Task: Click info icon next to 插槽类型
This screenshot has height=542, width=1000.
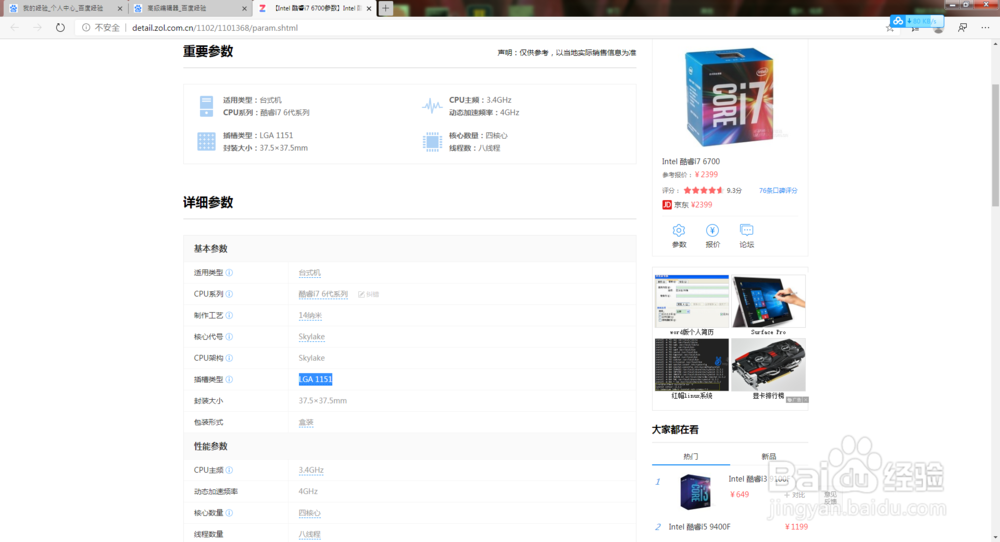Action: [229, 379]
